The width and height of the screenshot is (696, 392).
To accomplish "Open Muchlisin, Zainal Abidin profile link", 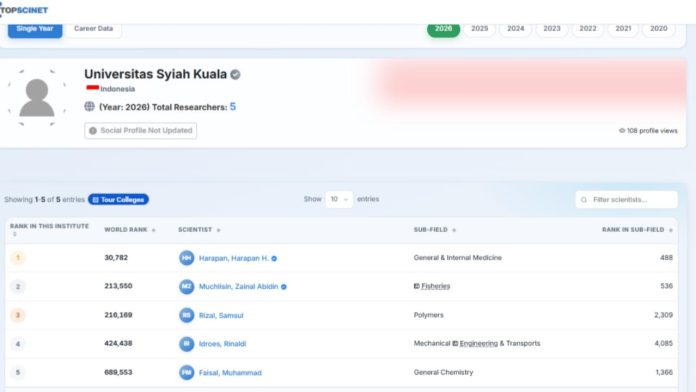I will [x=238, y=287].
